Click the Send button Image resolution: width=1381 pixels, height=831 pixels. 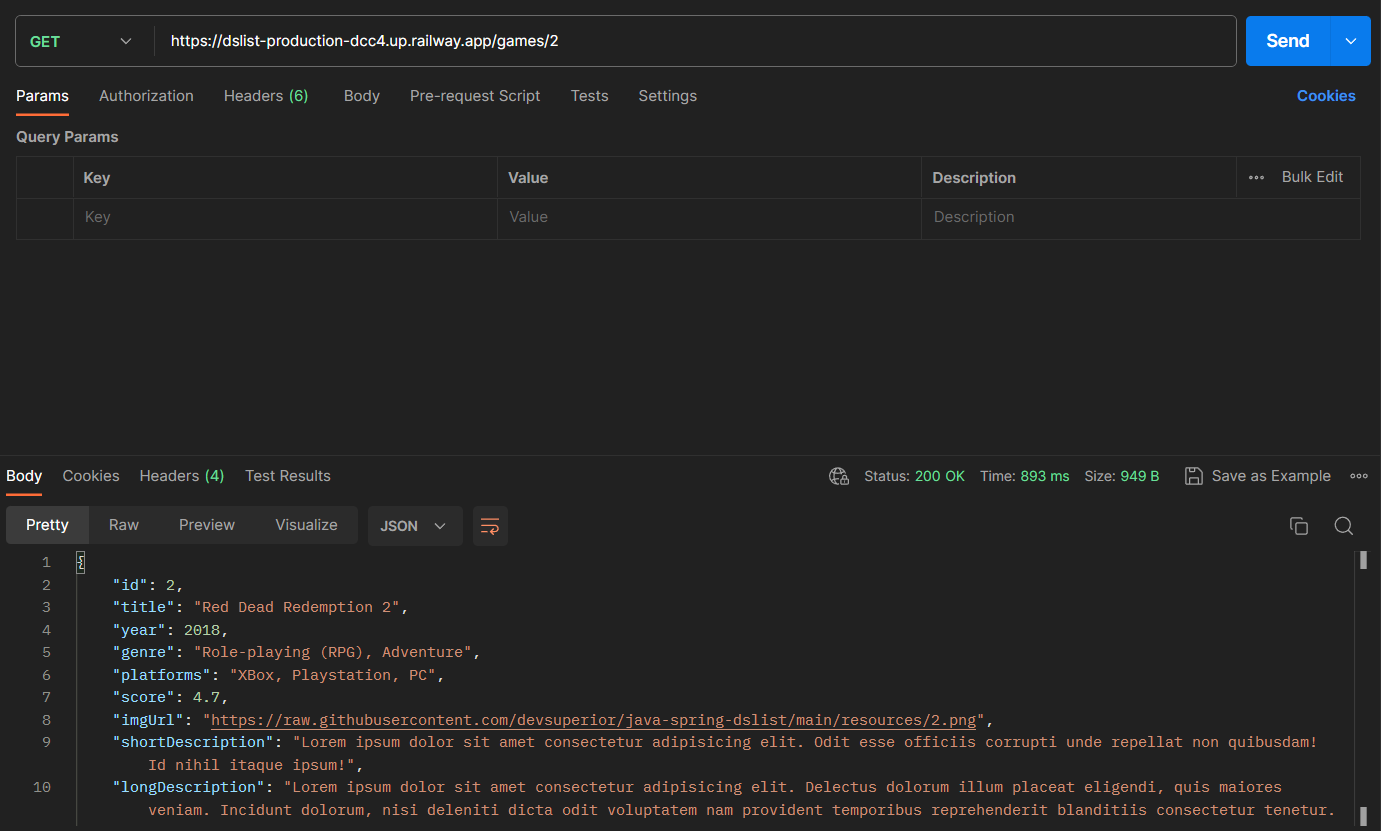1288,41
